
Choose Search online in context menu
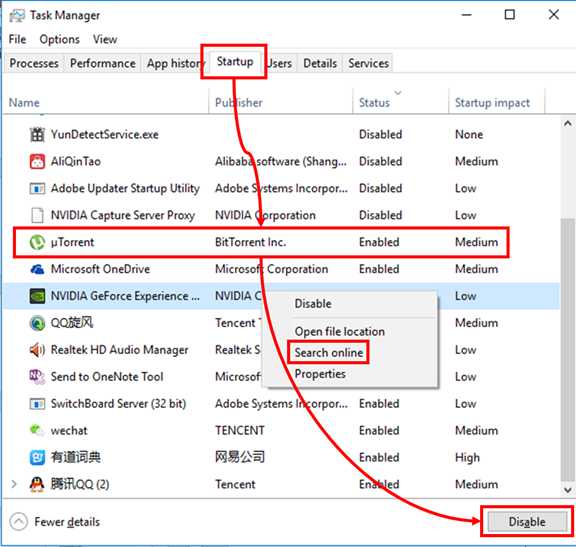[329, 353]
